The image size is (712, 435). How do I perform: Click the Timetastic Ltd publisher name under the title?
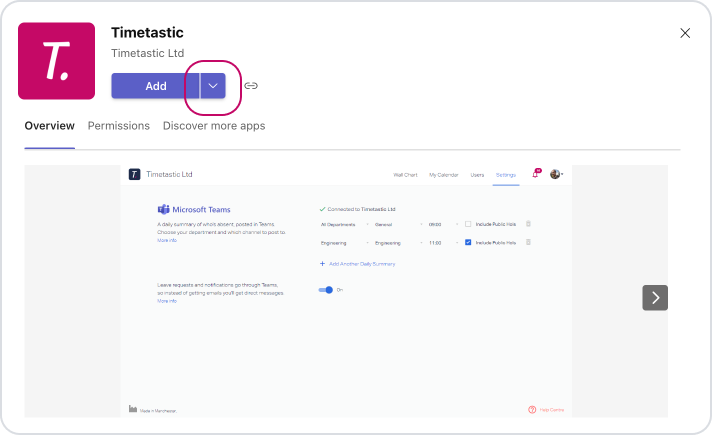[x=148, y=53]
